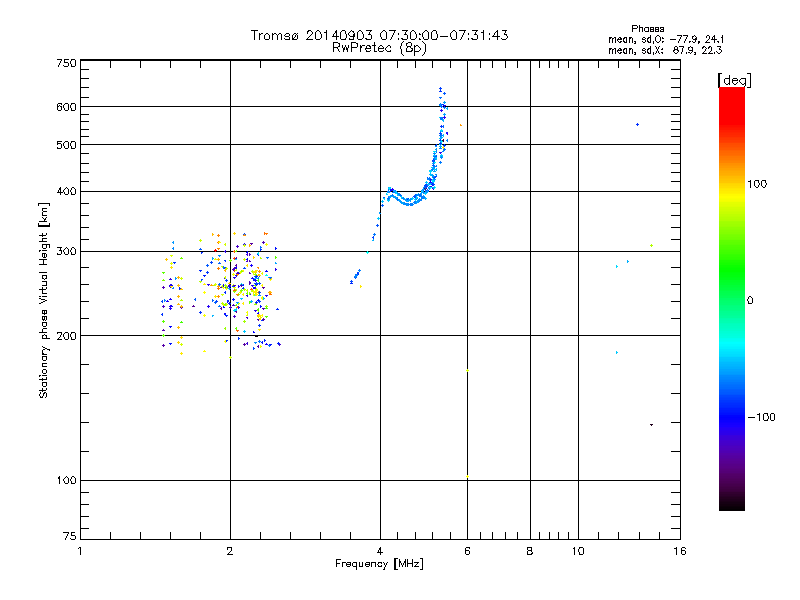Image resolution: width=800 pixels, height=600 pixels.
Task: Click the y-axis tick label '500'
Action: [x=66, y=145]
